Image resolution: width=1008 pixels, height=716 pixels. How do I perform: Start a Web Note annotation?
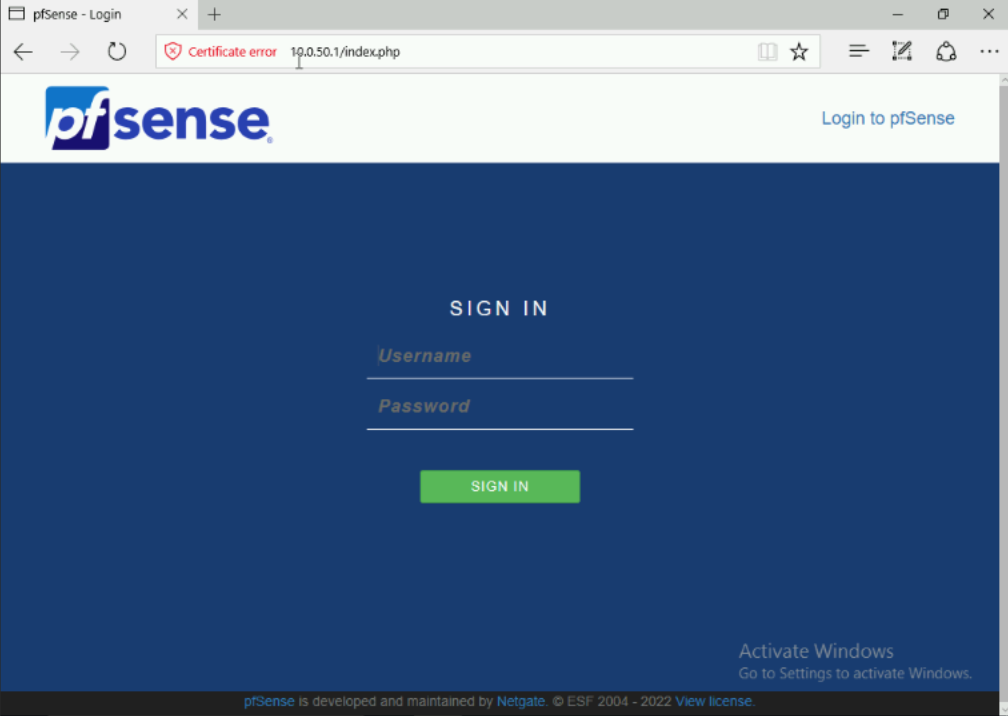[901, 50]
